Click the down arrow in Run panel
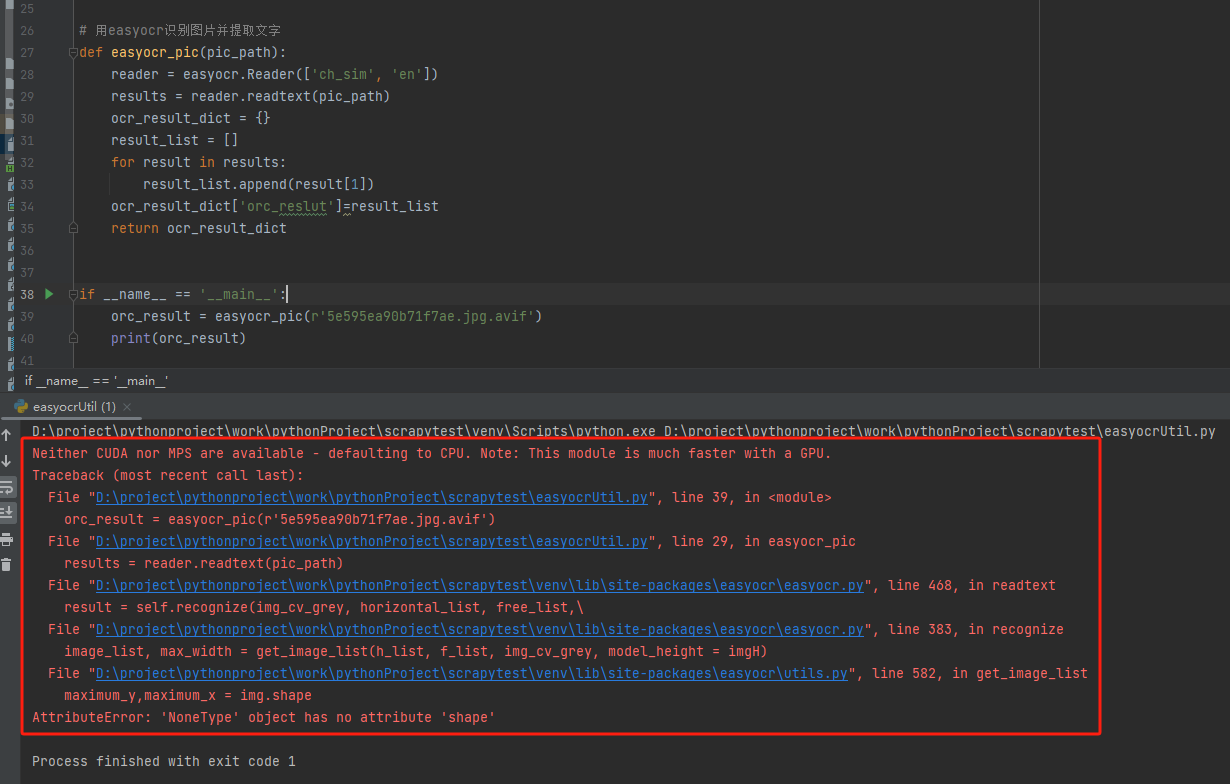 [x=7, y=461]
